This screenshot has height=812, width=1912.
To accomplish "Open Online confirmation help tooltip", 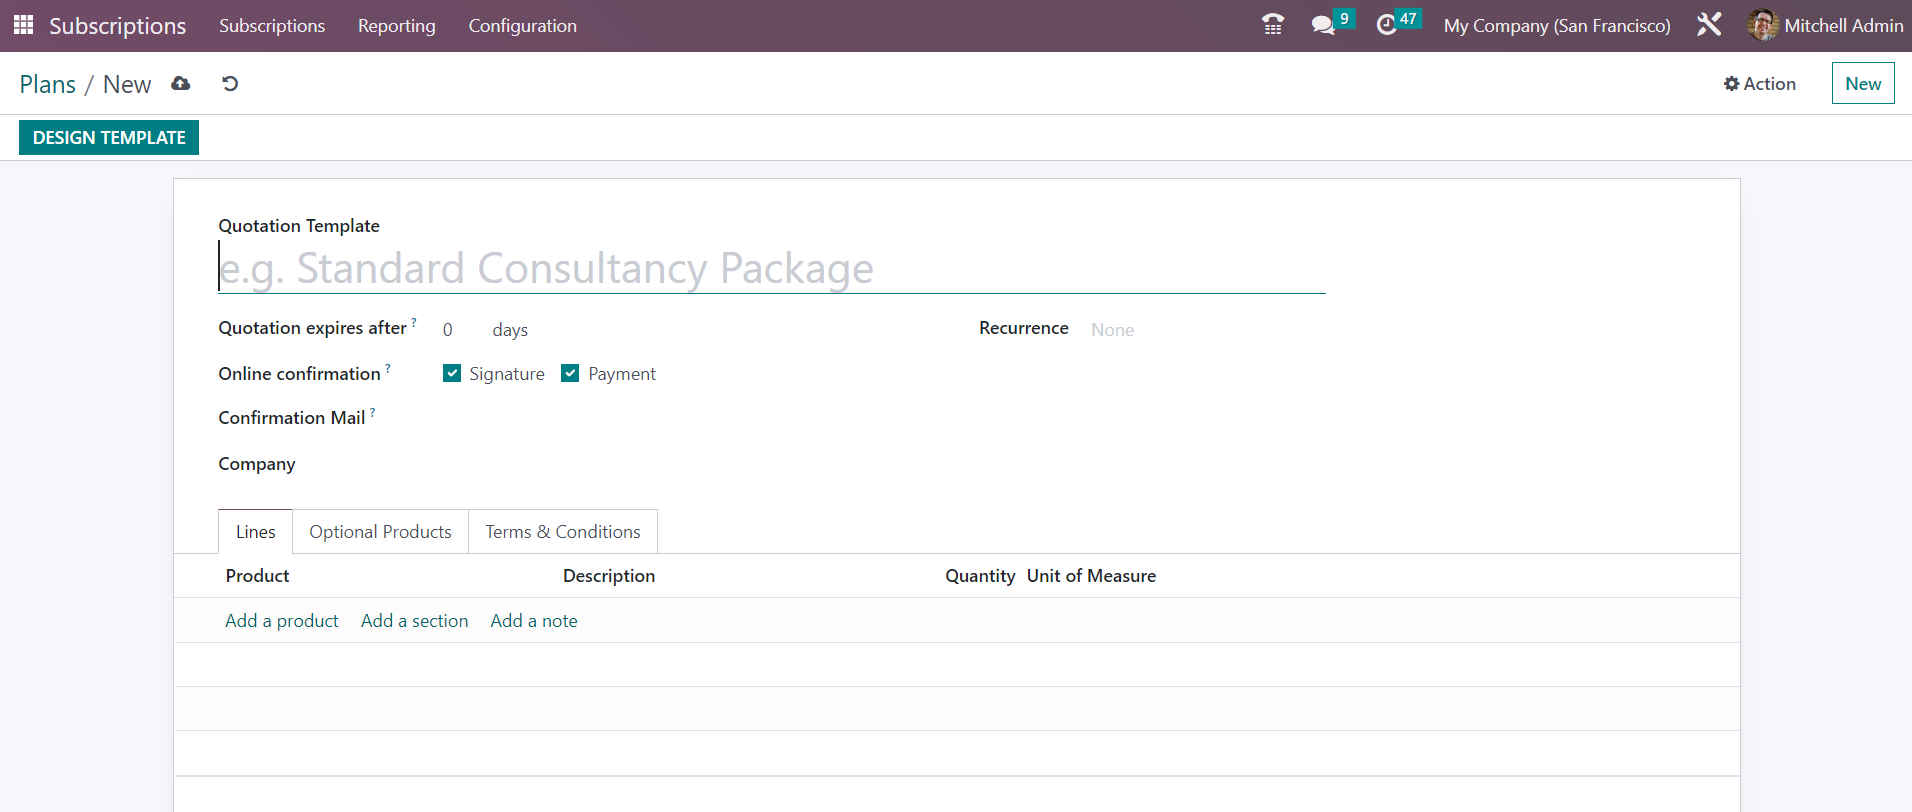I will tap(388, 368).
